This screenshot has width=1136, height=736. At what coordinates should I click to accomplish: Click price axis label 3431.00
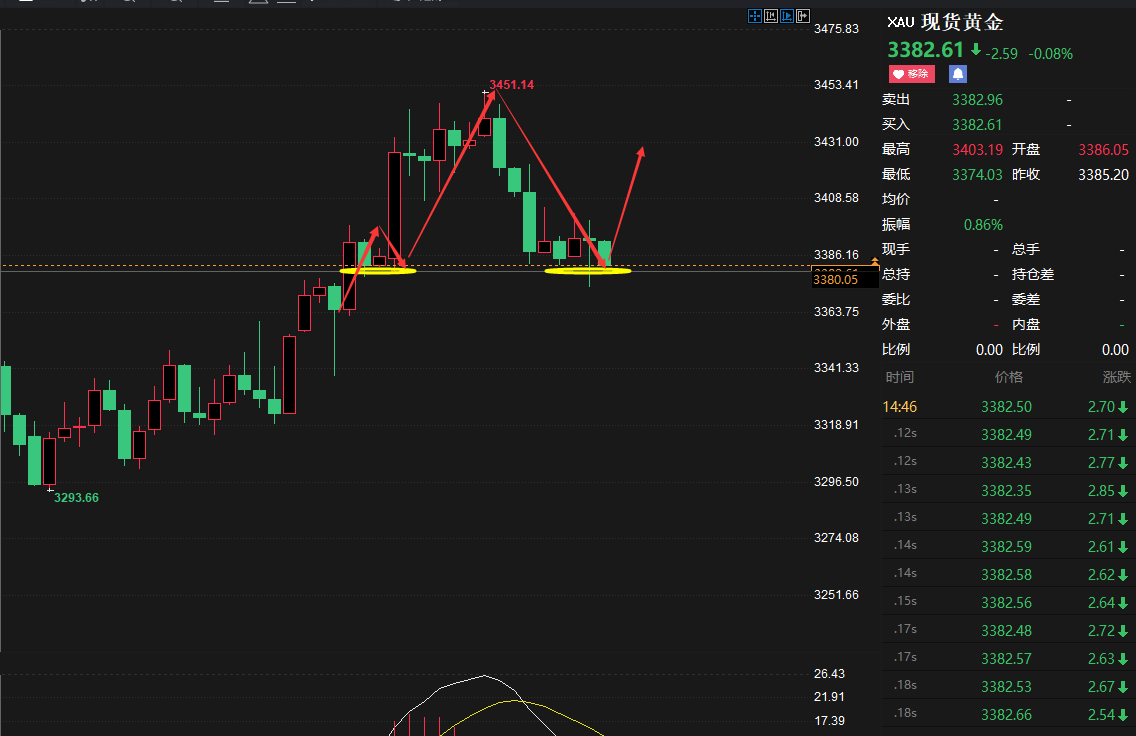coord(836,142)
